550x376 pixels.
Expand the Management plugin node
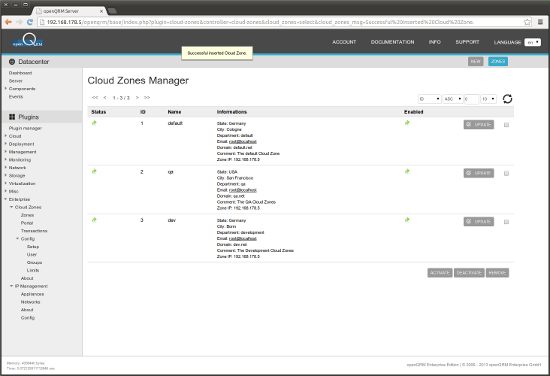click(x=6, y=152)
